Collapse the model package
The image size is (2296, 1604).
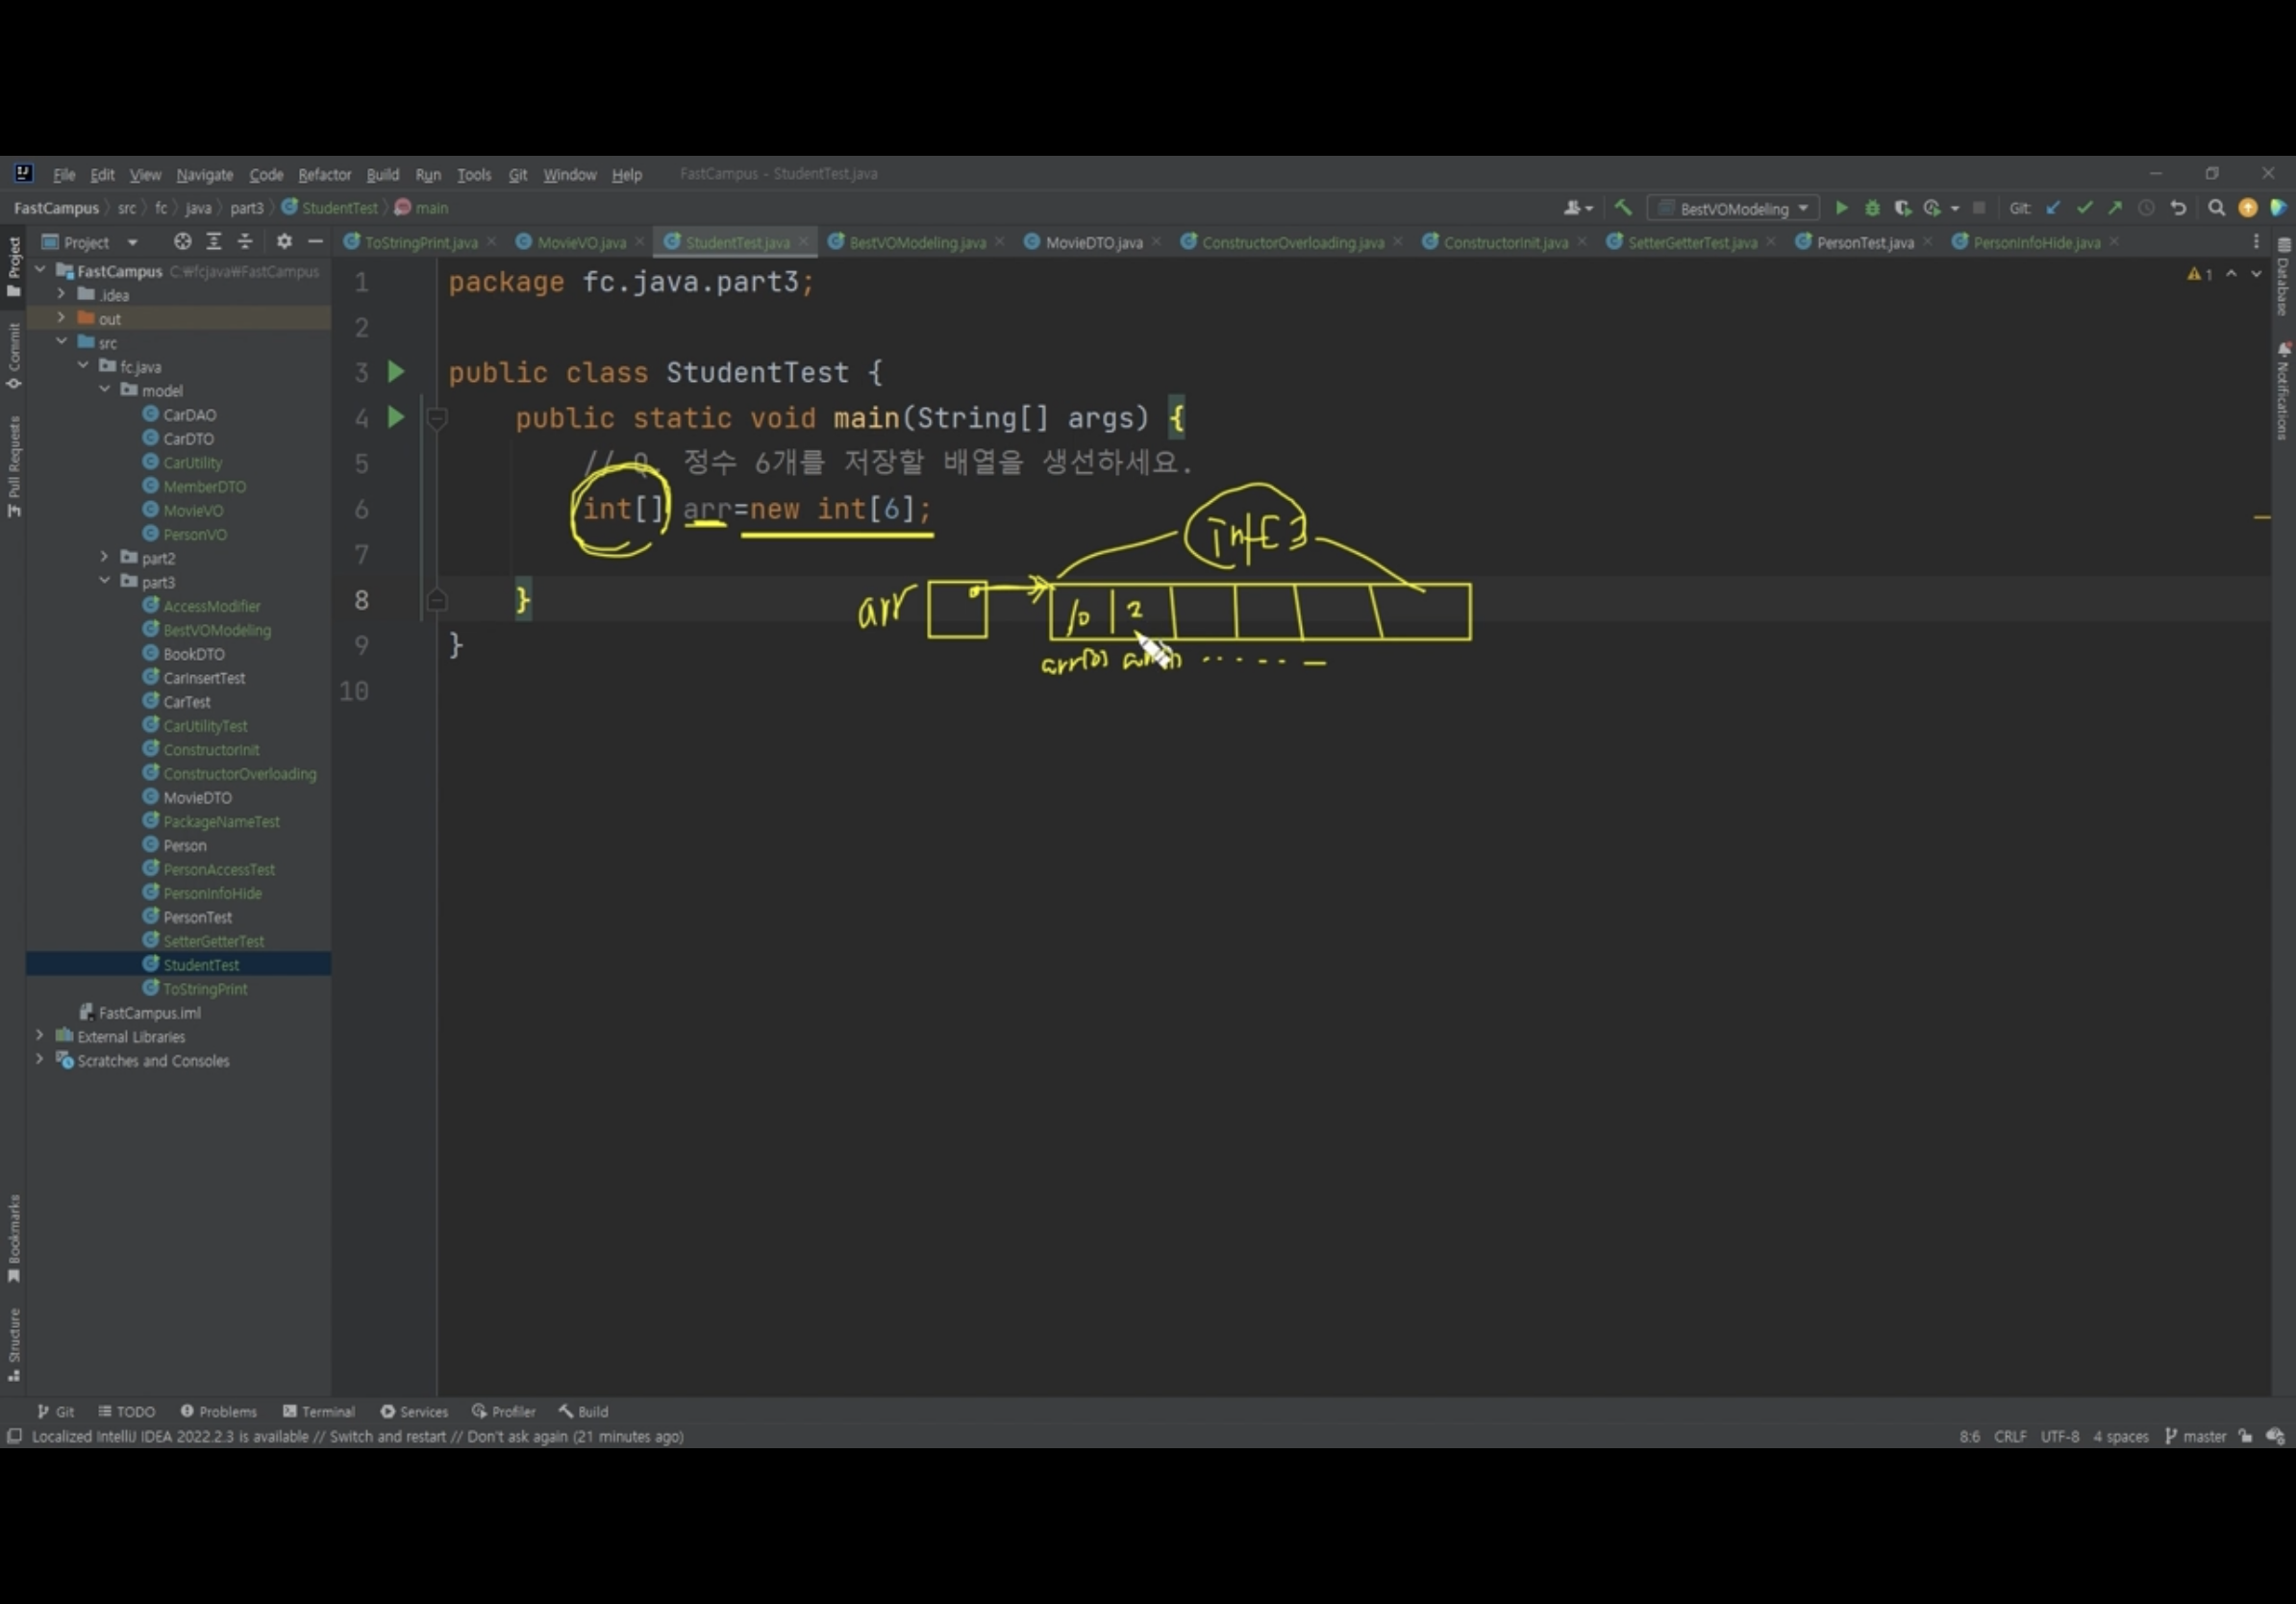pyautogui.click(x=105, y=390)
